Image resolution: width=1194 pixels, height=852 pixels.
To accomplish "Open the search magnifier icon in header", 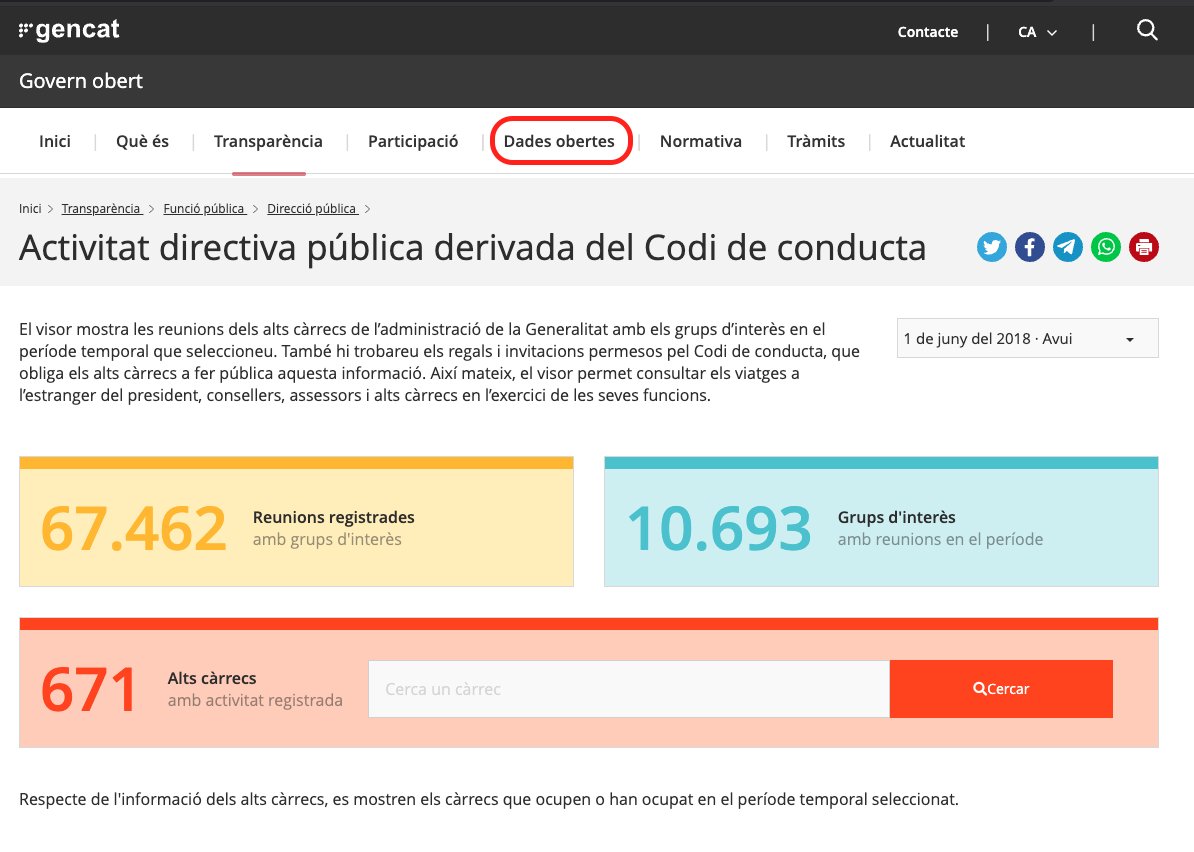I will 1147,30.
